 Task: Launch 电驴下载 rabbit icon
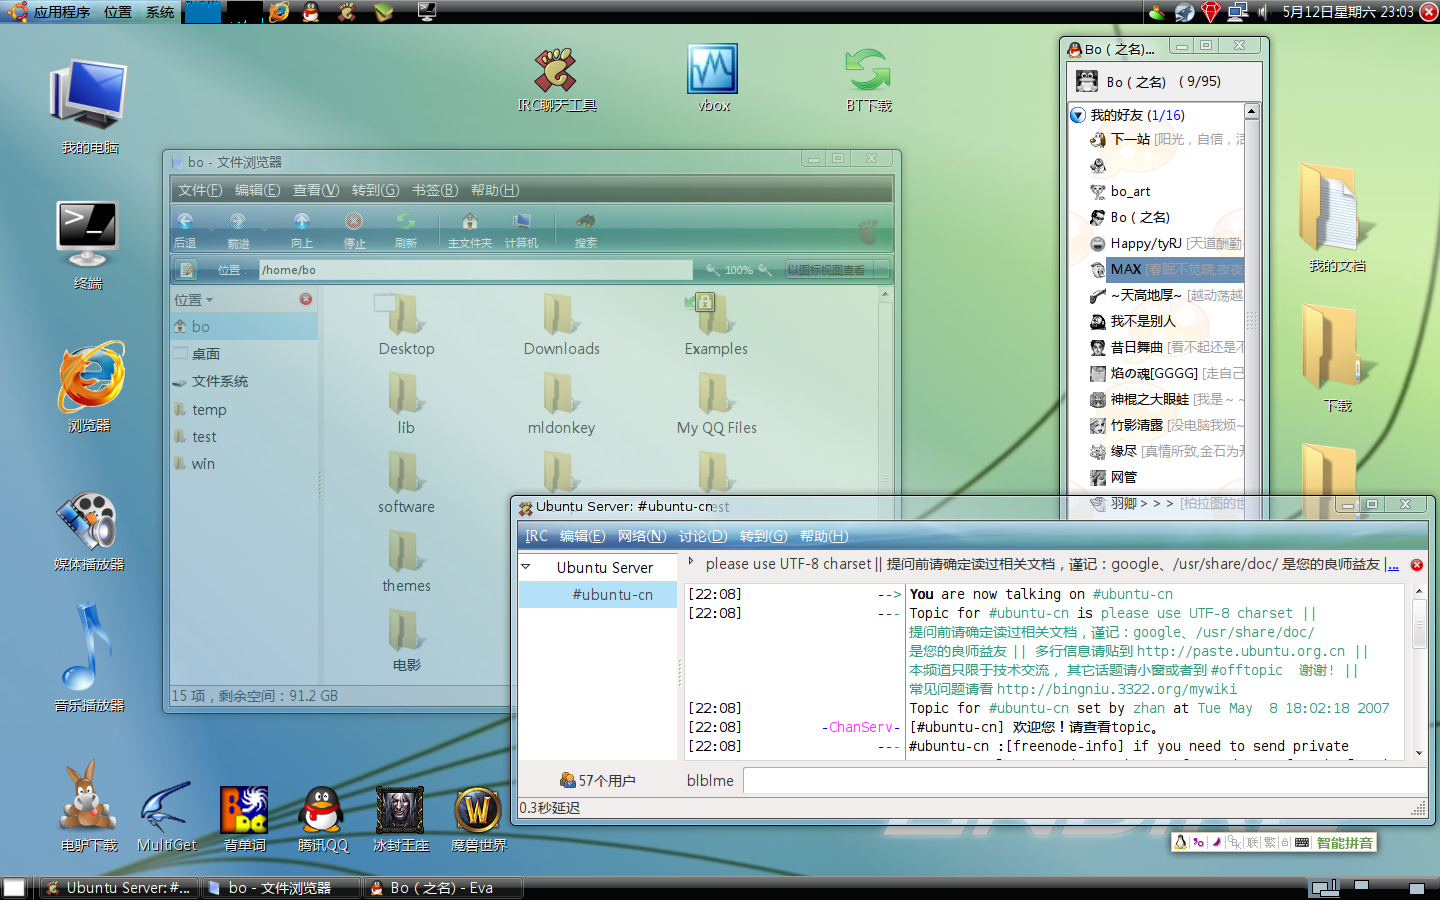(x=88, y=807)
